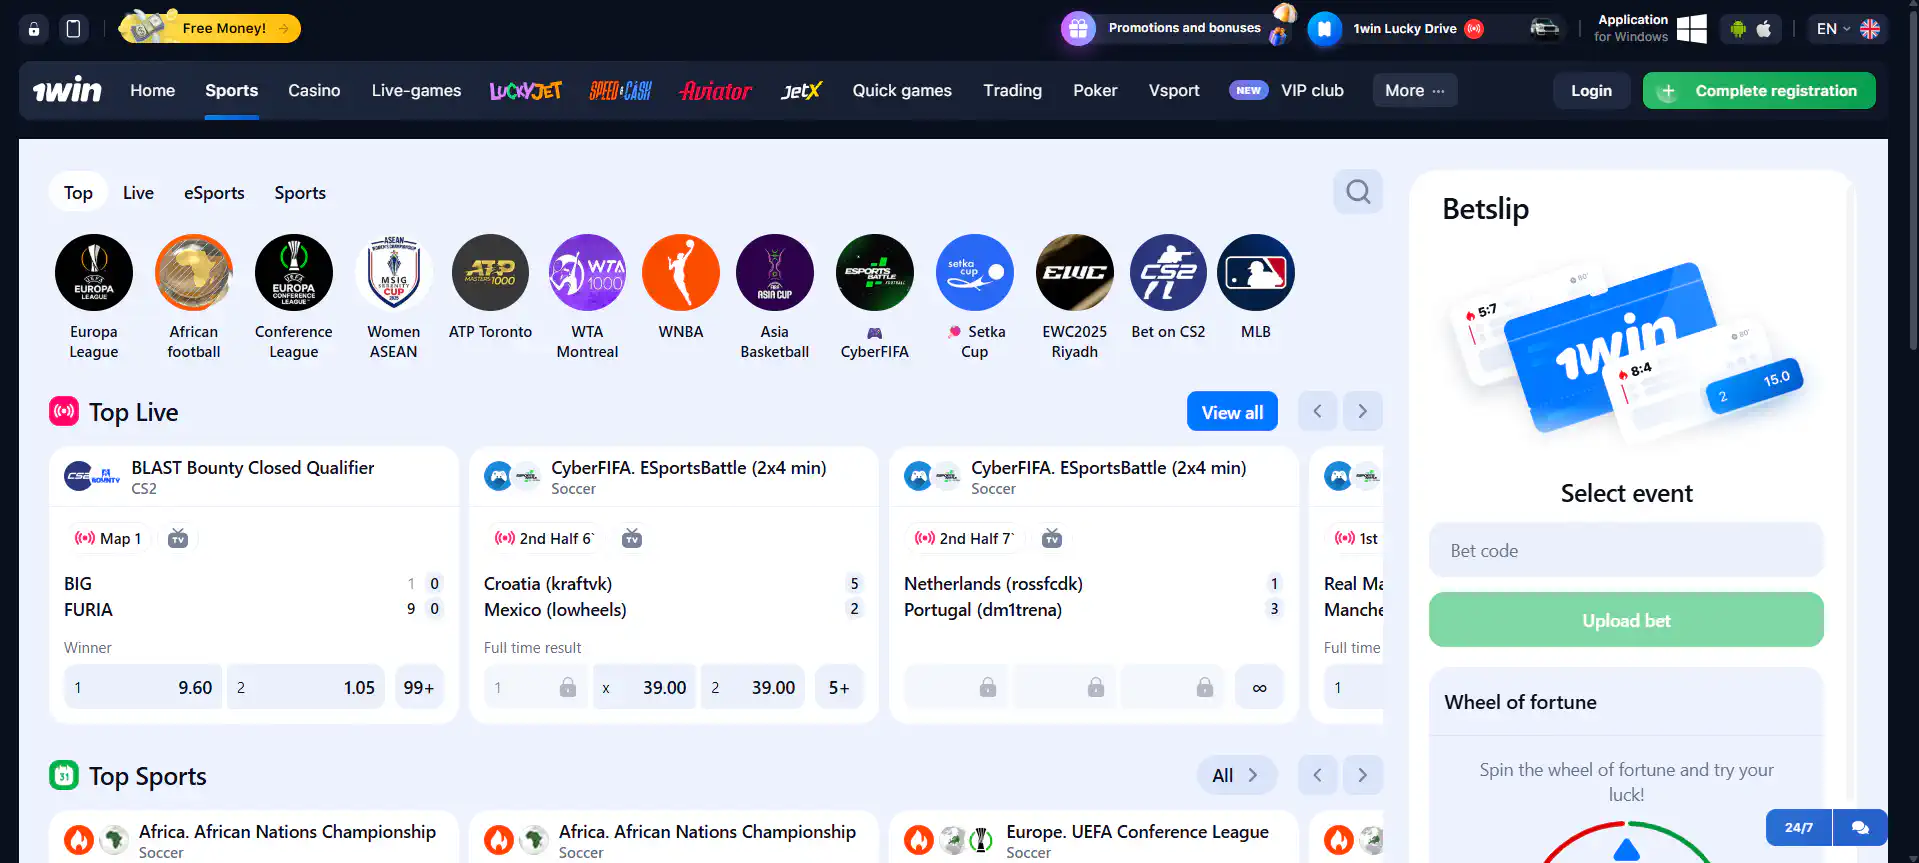
Task: Expand 5+ markets for Croatia vs Mexico
Action: pyautogui.click(x=839, y=687)
